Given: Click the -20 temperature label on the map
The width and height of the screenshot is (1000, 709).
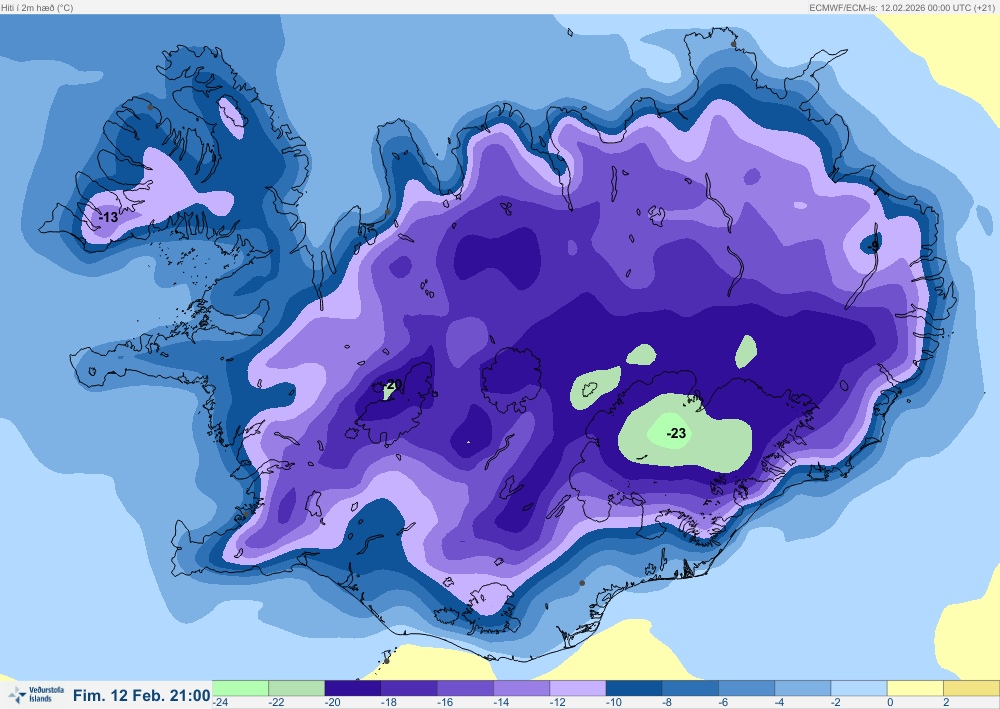Looking at the screenshot, I should click(x=393, y=384).
